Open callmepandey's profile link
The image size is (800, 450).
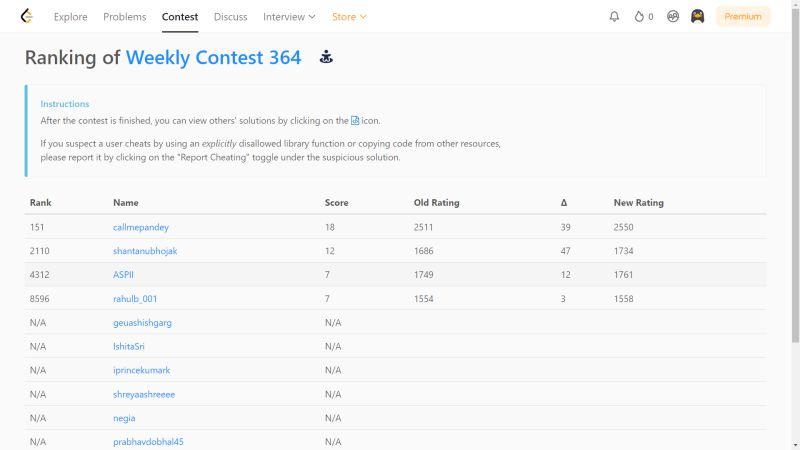[x=141, y=227]
